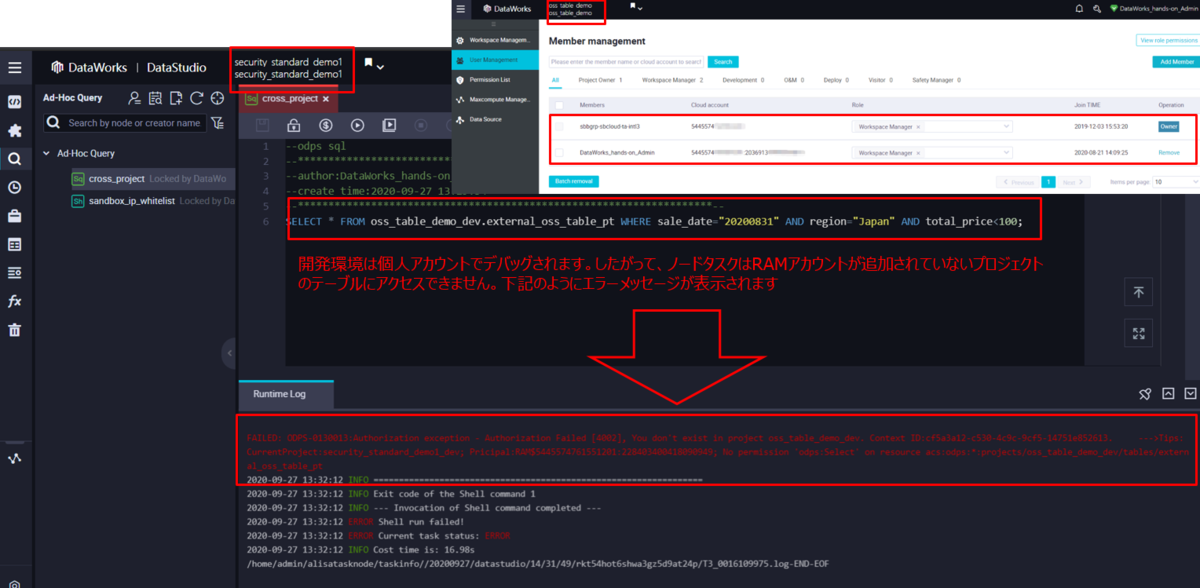The width and height of the screenshot is (1200, 588).
Task: Click Remove link for DataWorks_hands-on_Admin
Action: point(1168,153)
